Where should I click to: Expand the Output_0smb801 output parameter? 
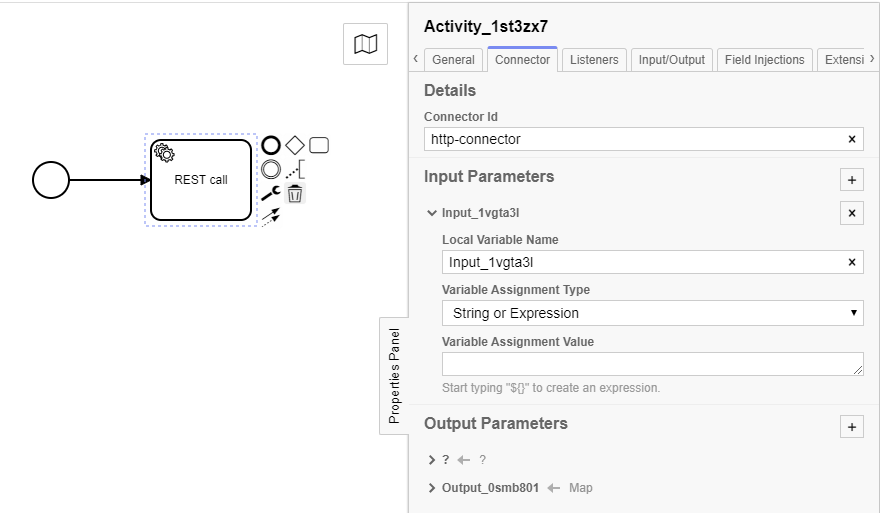coord(432,488)
